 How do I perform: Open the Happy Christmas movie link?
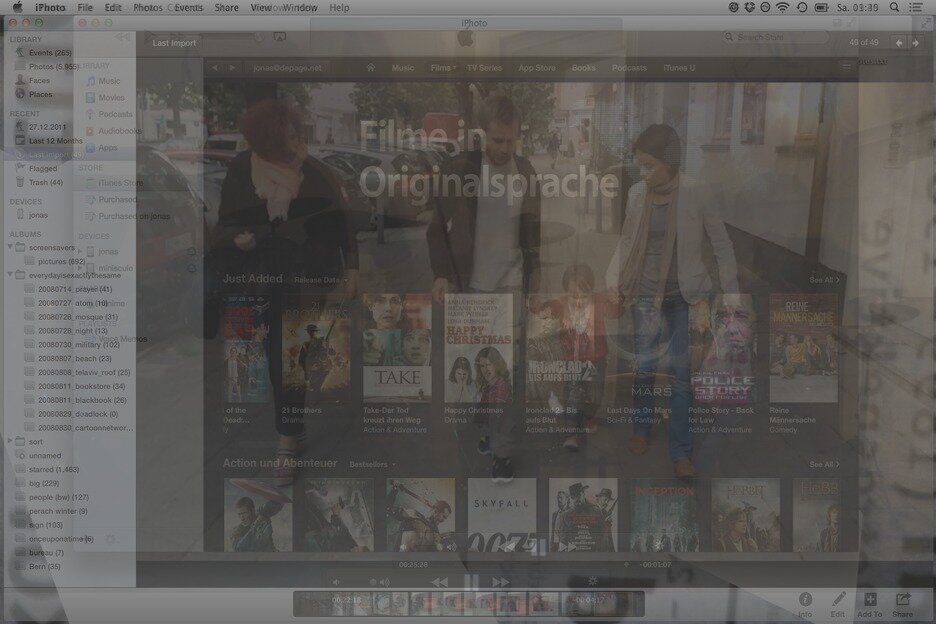tap(473, 411)
